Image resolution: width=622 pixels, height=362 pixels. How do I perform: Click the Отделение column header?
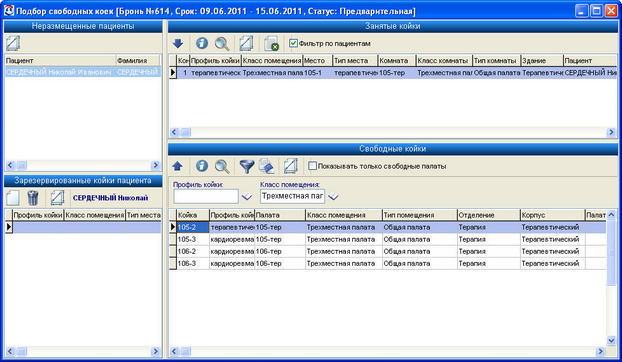489,215
